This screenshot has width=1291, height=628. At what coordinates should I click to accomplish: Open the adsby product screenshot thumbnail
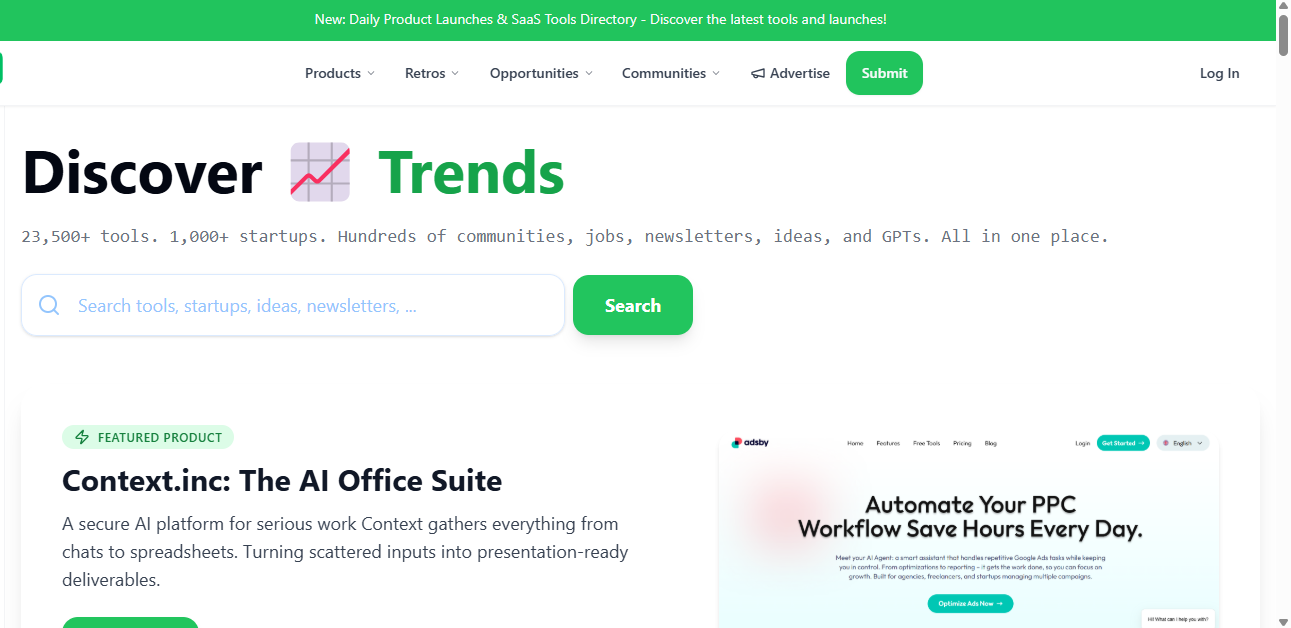(969, 530)
